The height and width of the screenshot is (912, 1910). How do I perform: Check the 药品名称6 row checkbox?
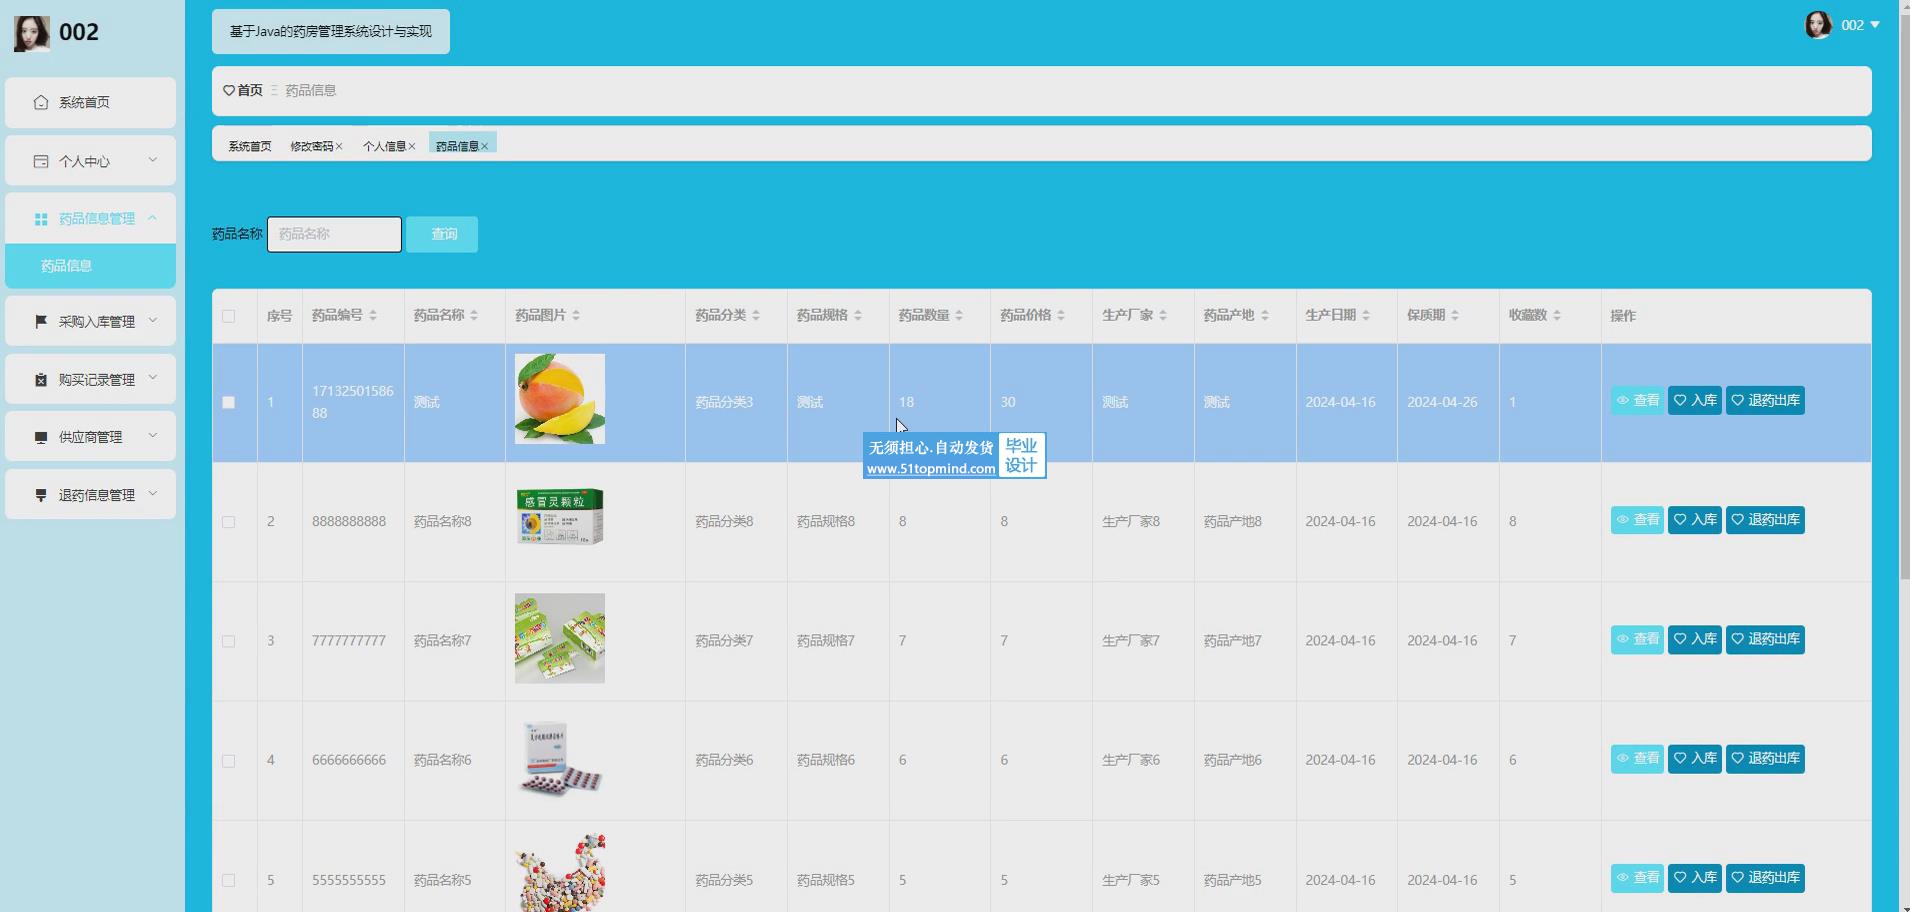click(x=229, y=761)
